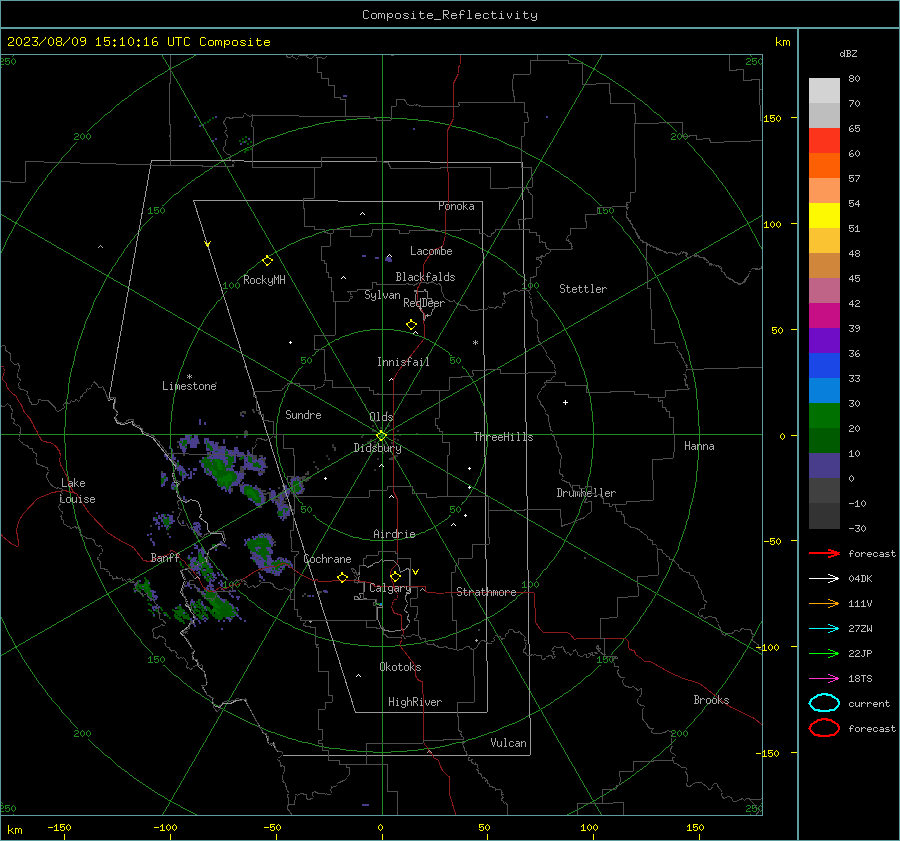Click the Lacombe label

(431, 251)
